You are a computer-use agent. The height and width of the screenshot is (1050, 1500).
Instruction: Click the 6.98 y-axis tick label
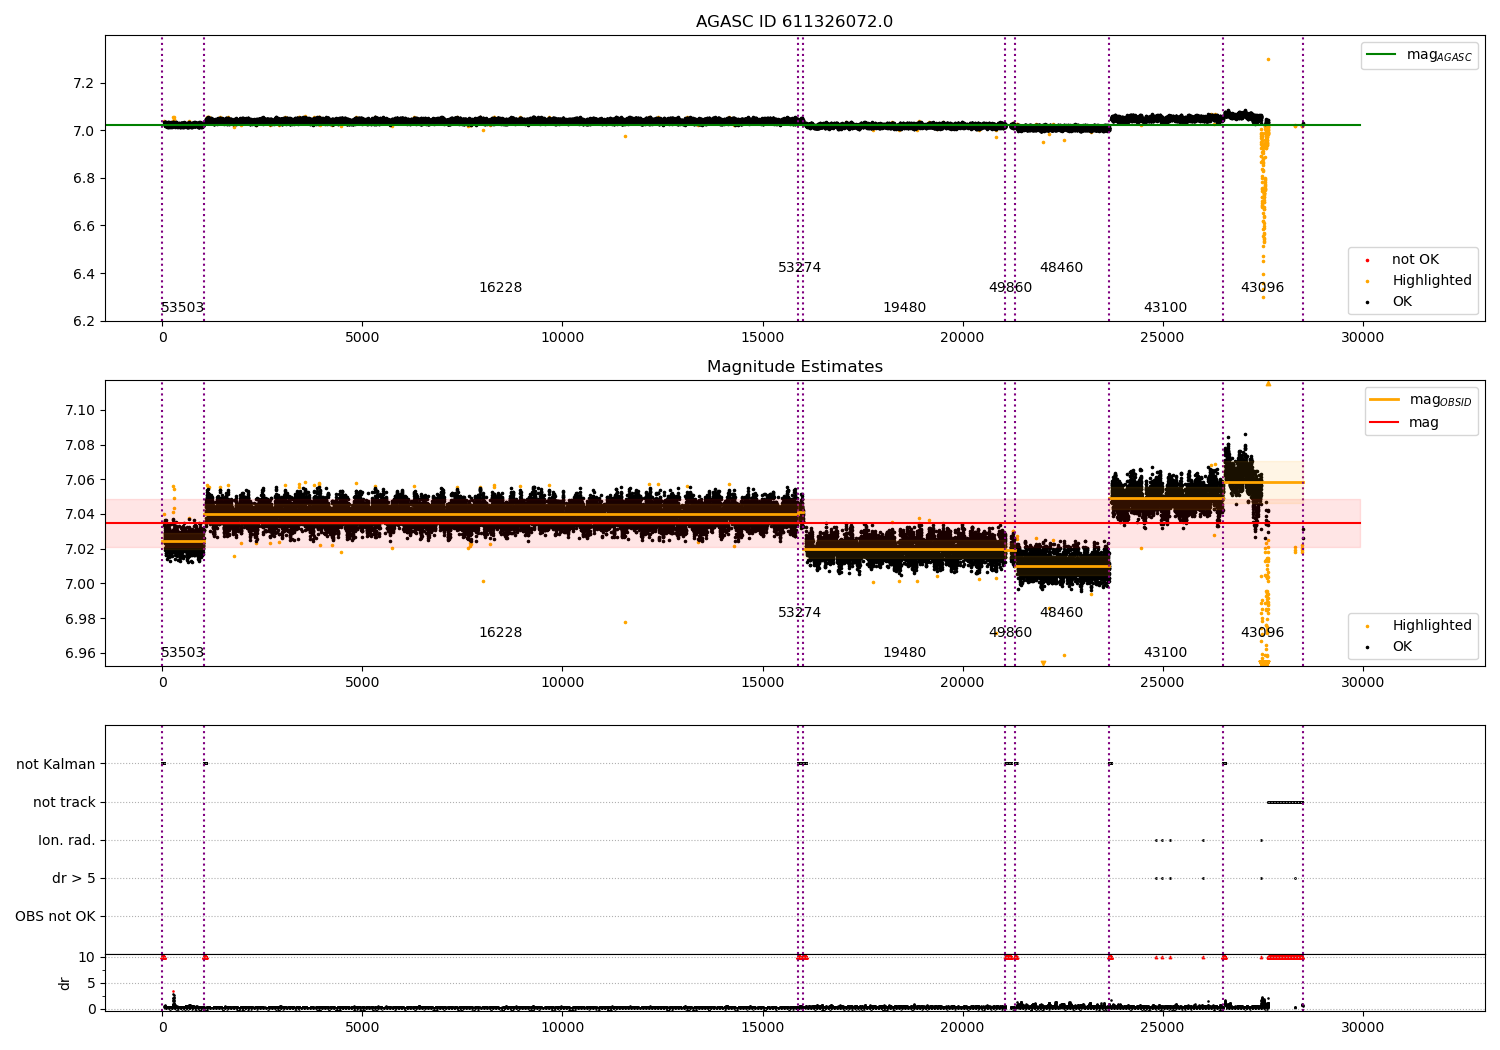click(80, 619)
